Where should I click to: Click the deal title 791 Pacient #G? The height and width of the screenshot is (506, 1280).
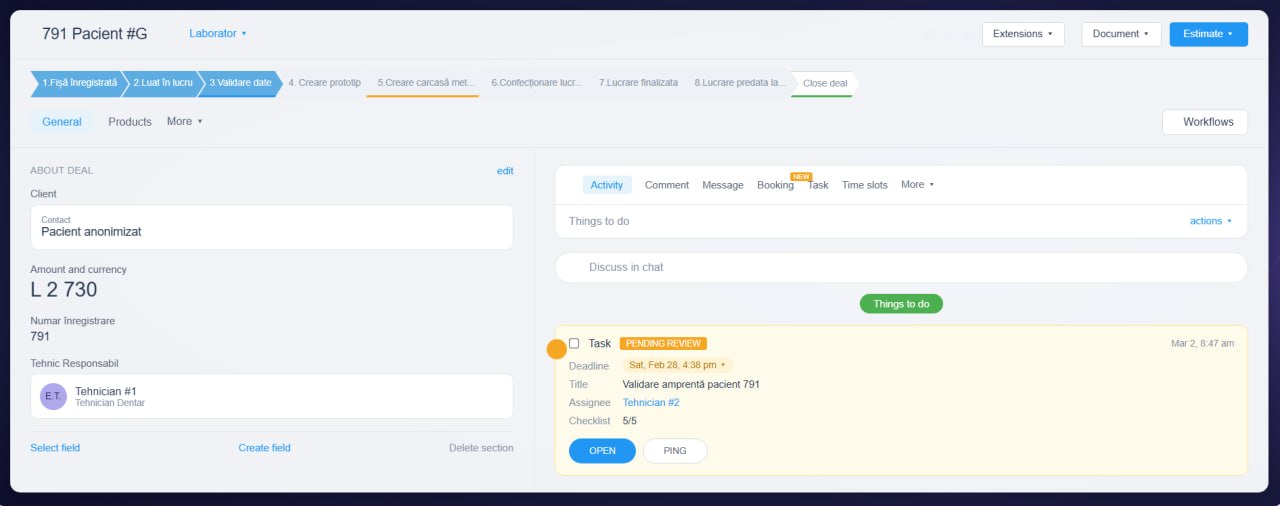95,33
